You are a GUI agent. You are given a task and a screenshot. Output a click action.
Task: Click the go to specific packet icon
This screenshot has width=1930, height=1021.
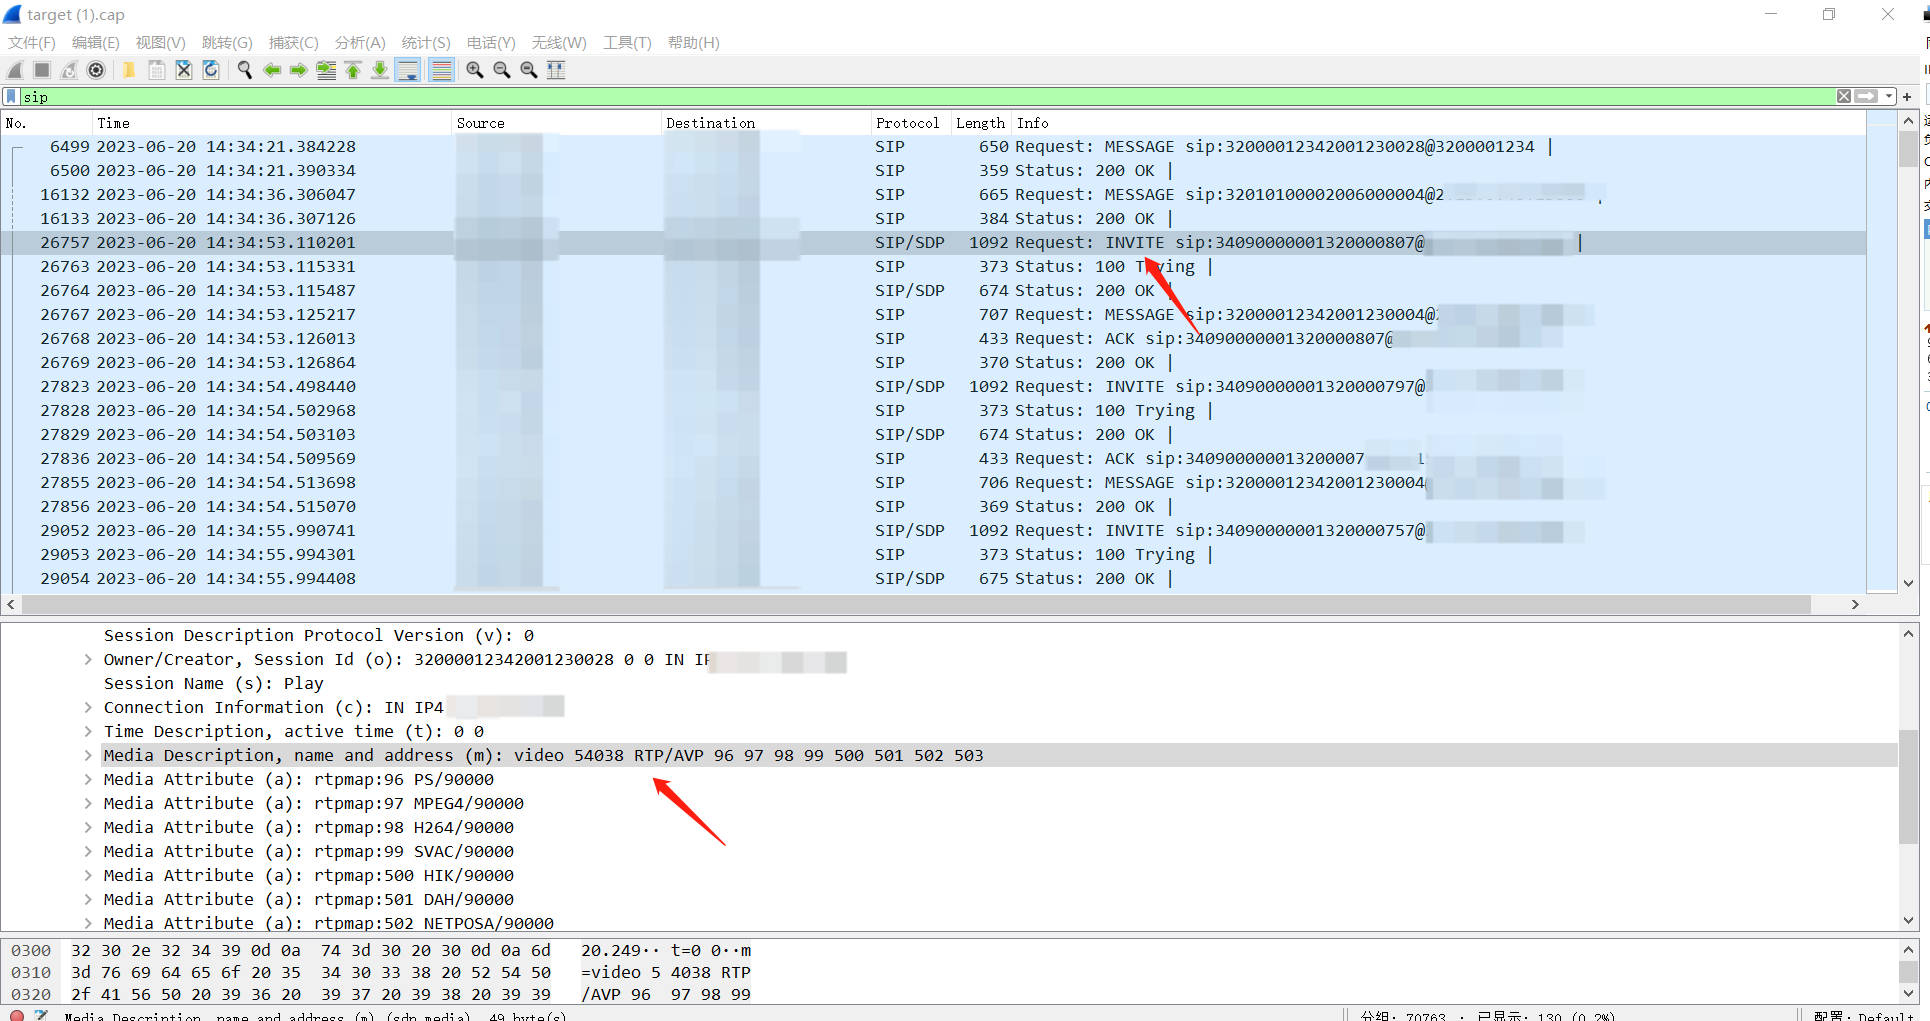[326, 70]
